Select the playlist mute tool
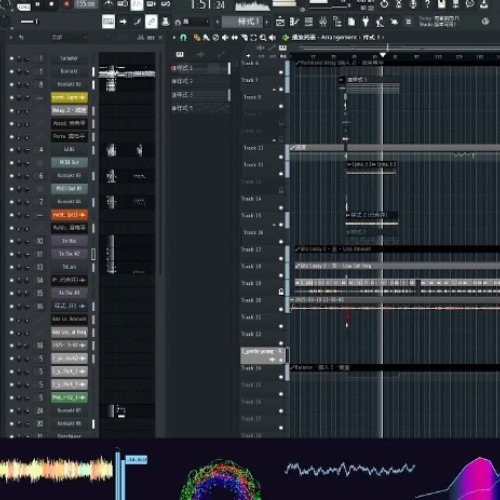The image size is (500, 500). point(225,37)
